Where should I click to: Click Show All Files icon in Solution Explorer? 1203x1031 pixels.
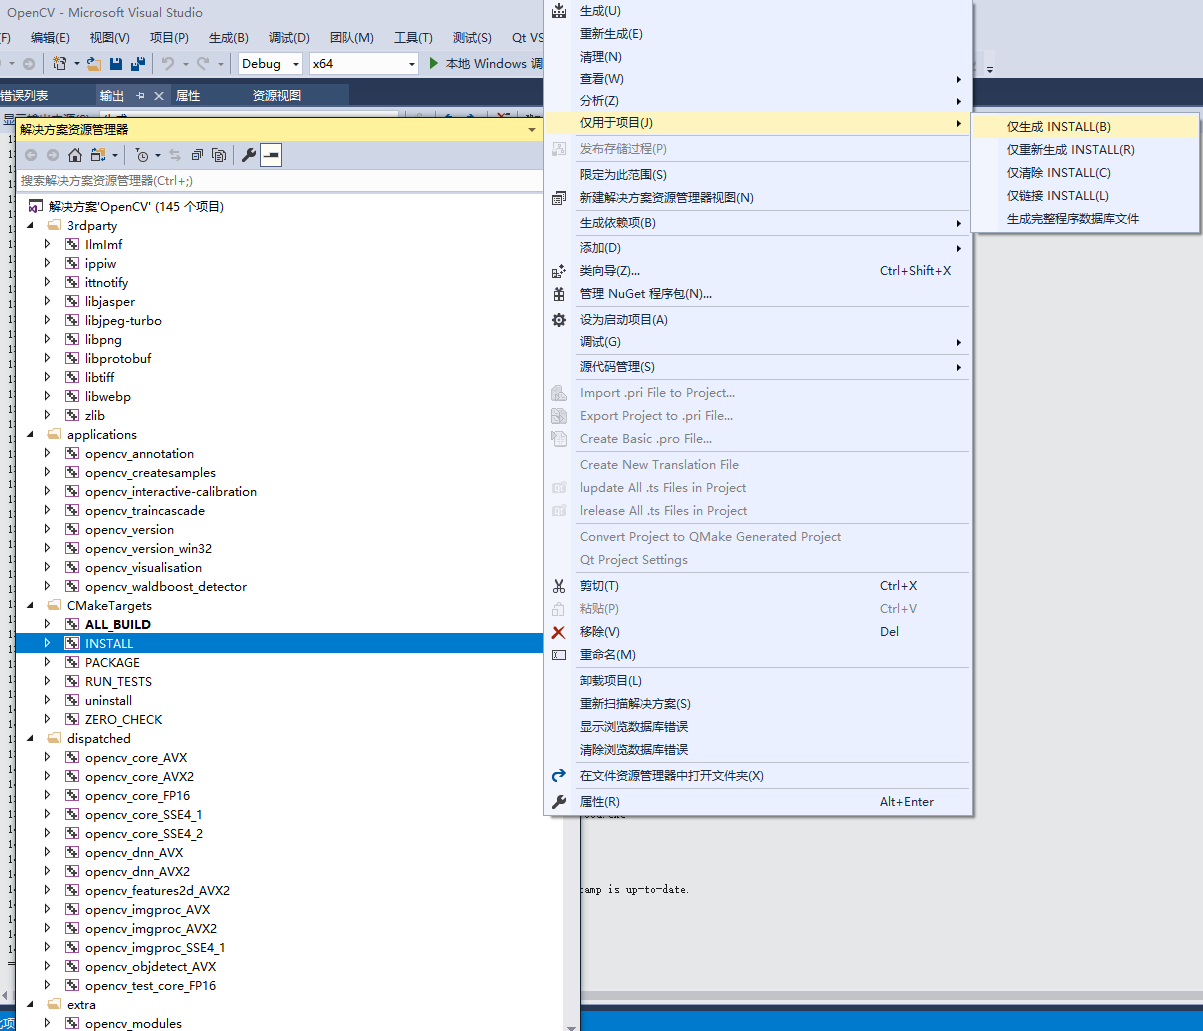tap(219, 155)
